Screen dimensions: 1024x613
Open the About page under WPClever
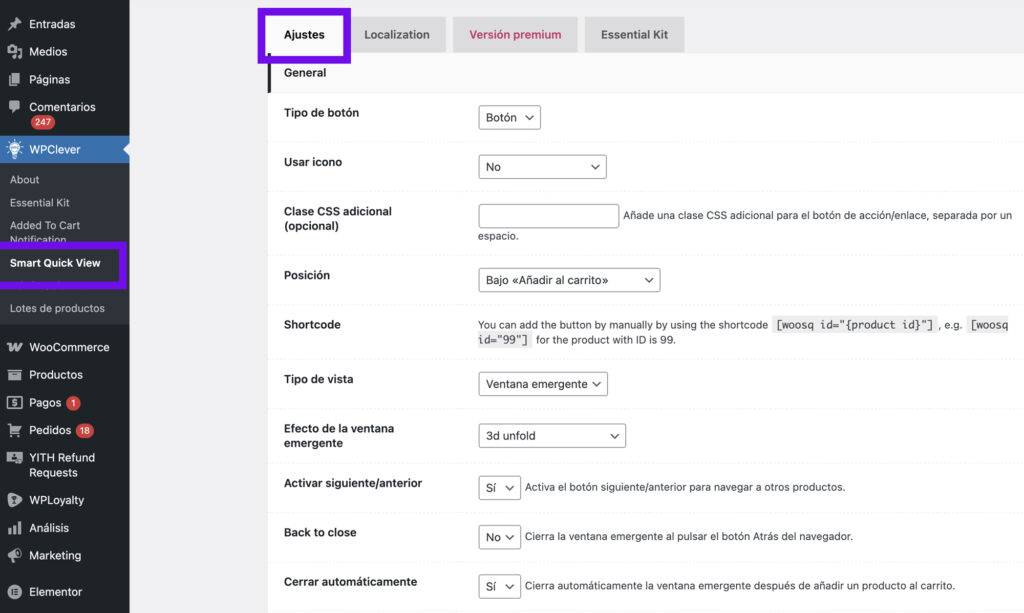[24, 179]
